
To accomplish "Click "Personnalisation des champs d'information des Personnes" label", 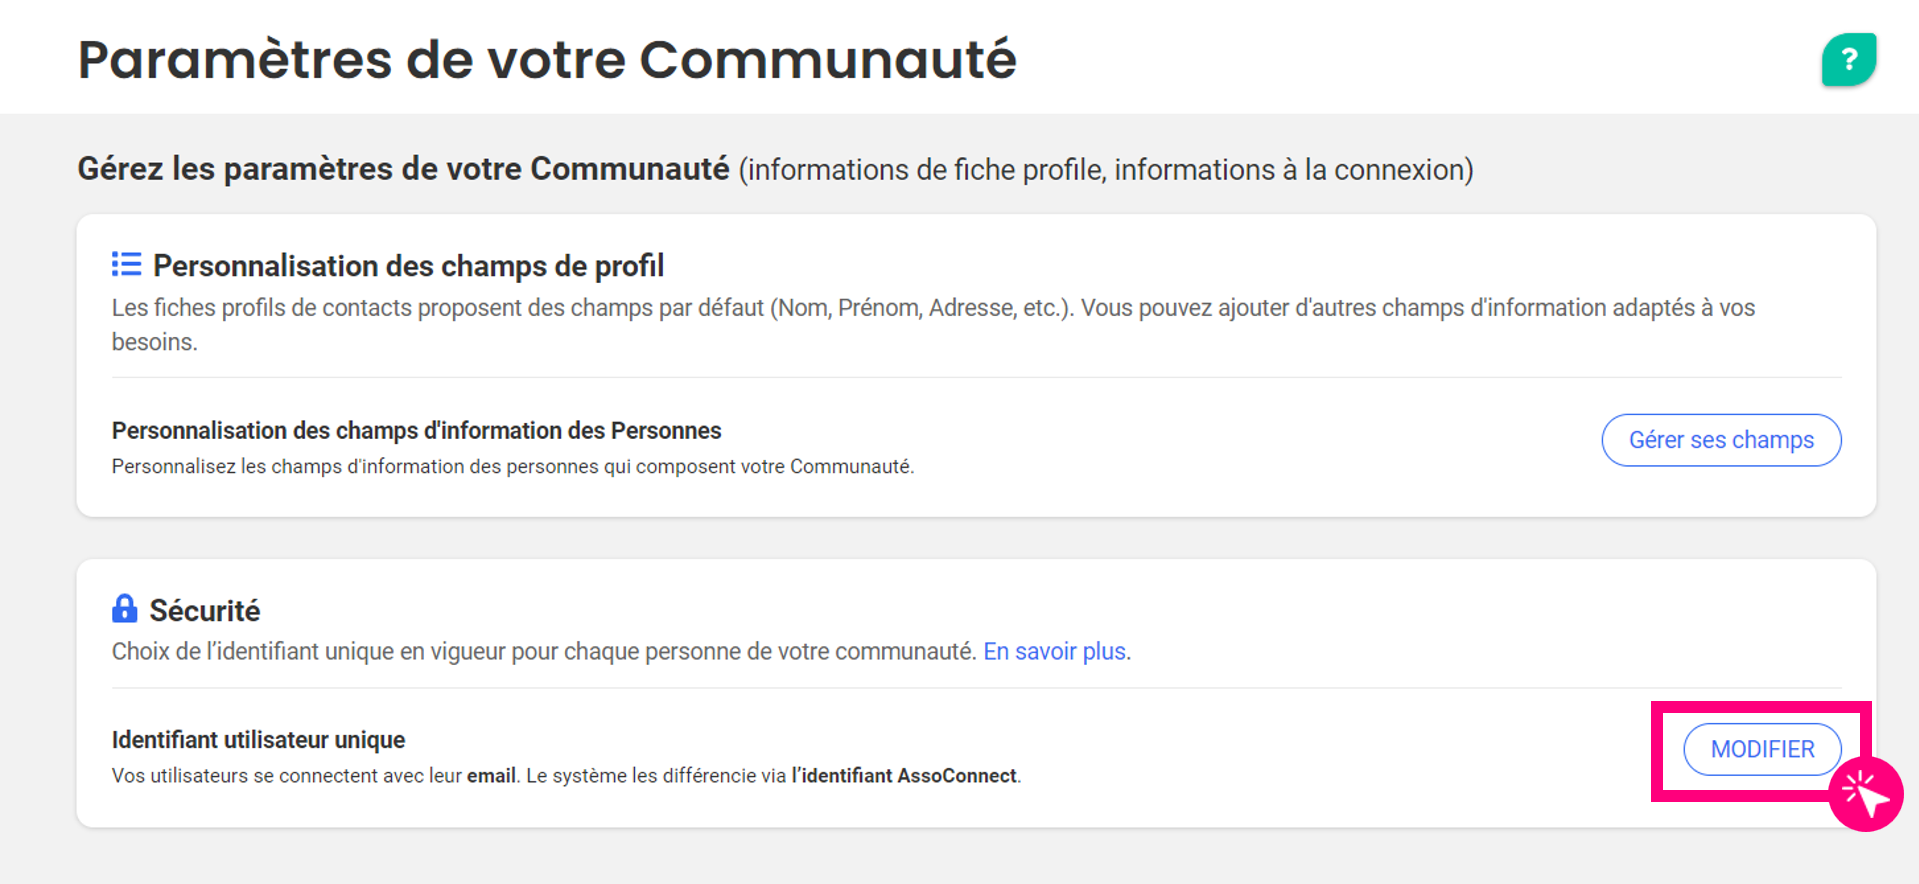I will 416,430.
